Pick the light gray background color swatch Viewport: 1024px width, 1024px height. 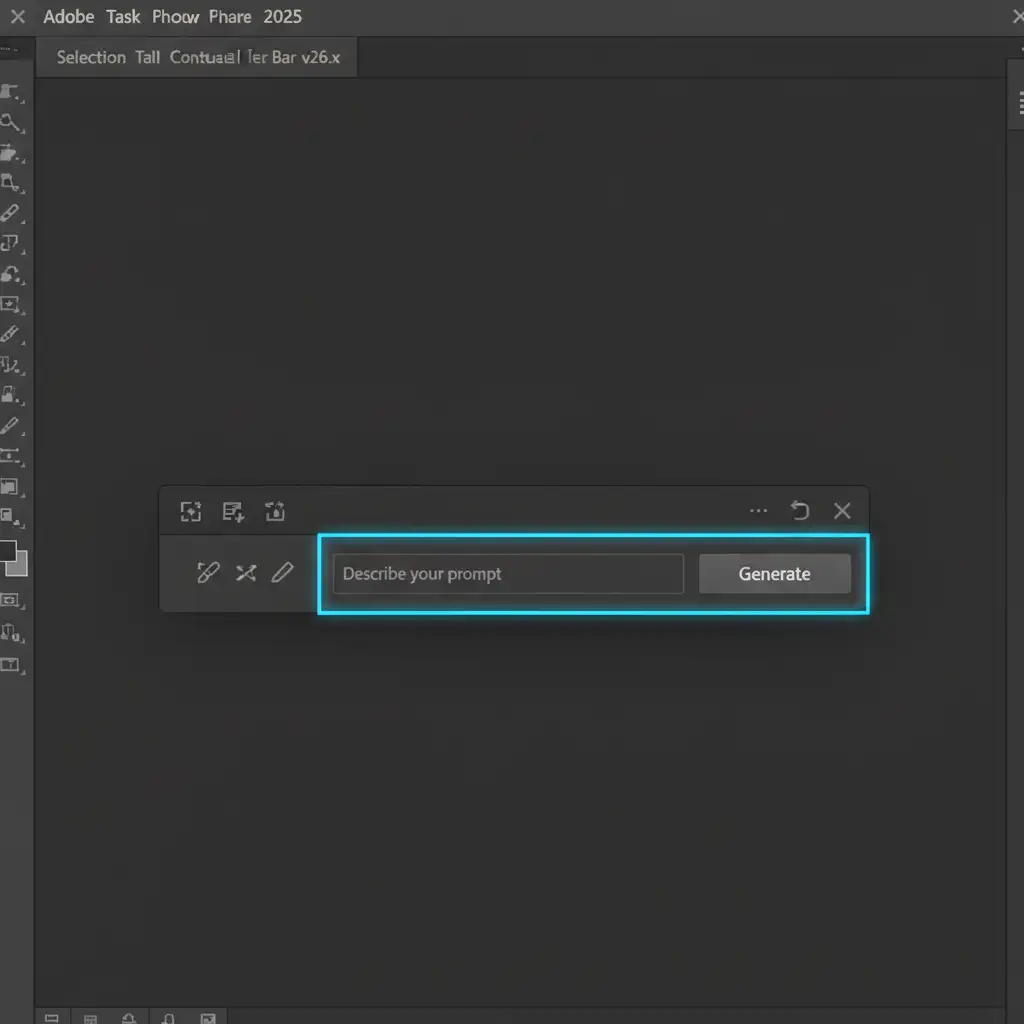point(19,565)
